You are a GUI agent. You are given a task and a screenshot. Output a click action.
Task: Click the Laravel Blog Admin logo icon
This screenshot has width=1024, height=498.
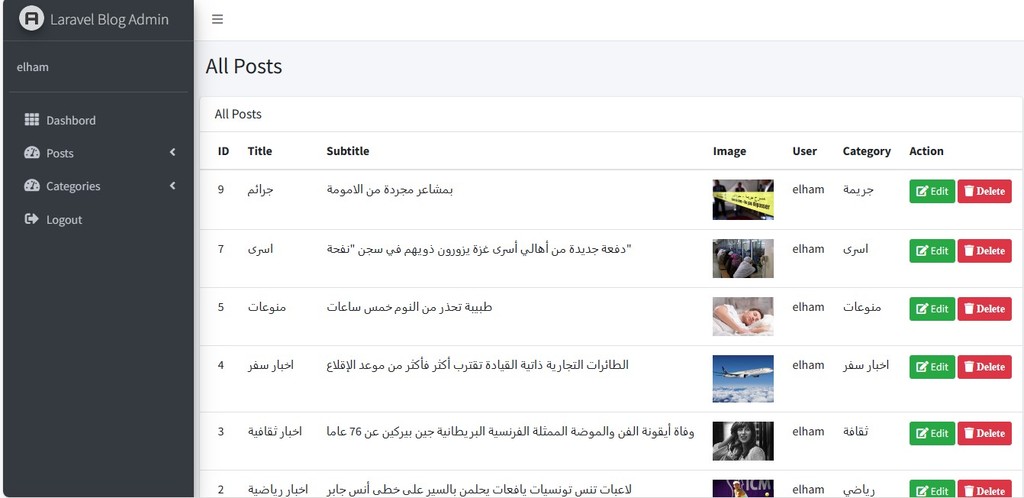point(31,18)
